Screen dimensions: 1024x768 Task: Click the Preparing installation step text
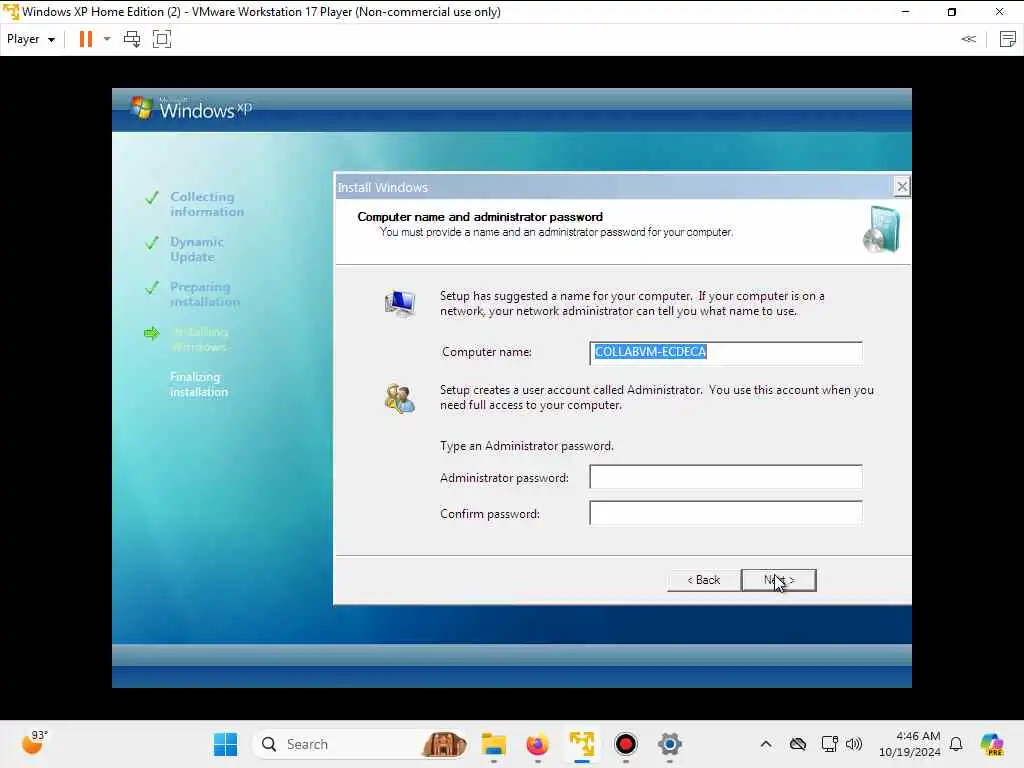(x=204, y=295)
